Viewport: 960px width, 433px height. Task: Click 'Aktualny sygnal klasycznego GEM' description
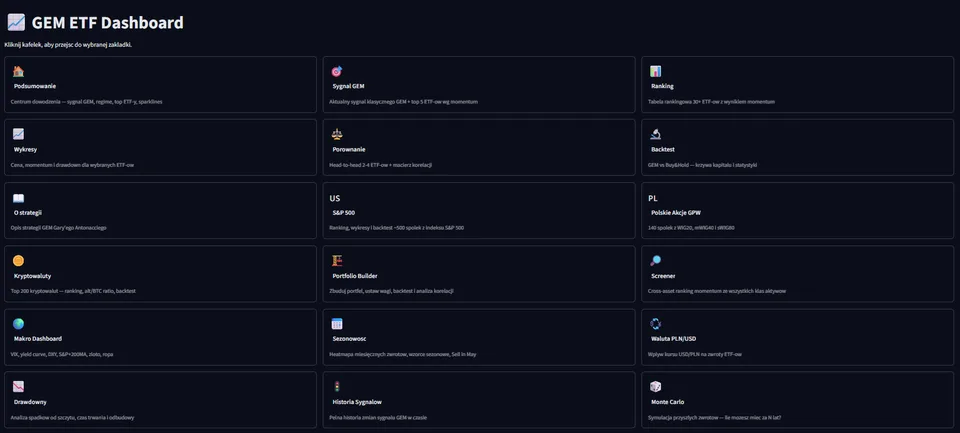pyautogui.click(x=403, y=102)
